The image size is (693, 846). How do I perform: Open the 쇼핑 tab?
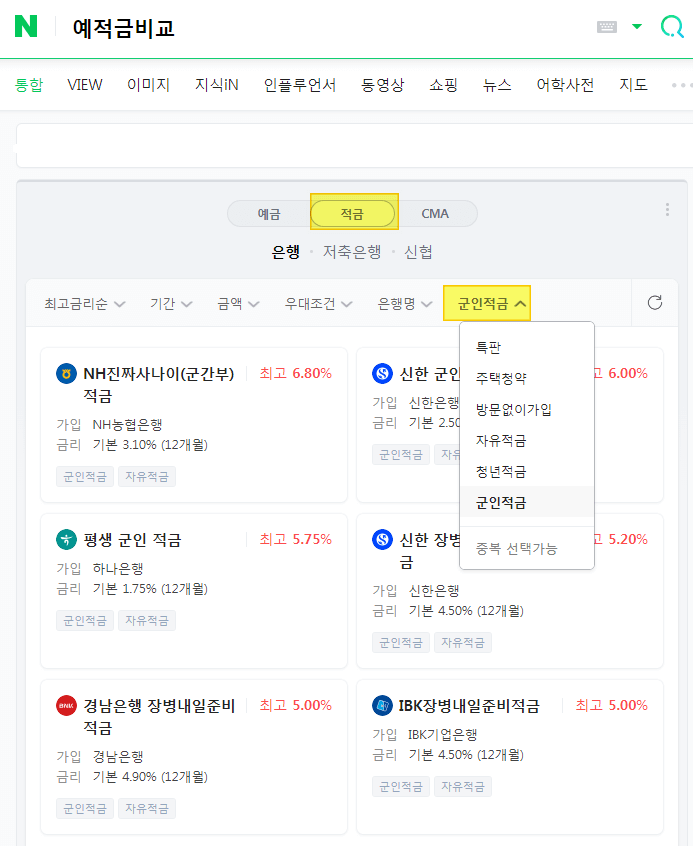pos(443,85)
